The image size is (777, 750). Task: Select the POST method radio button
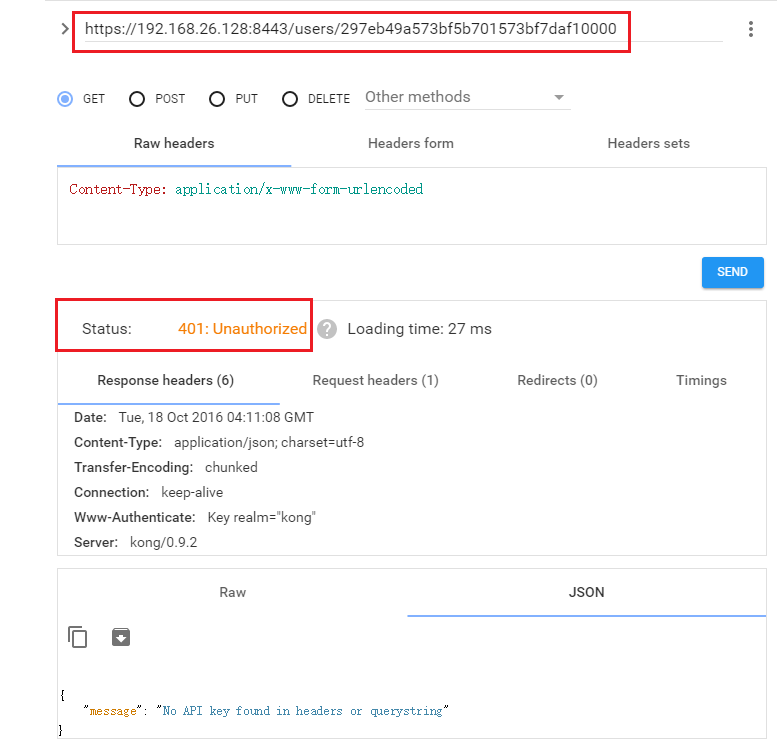137,99
